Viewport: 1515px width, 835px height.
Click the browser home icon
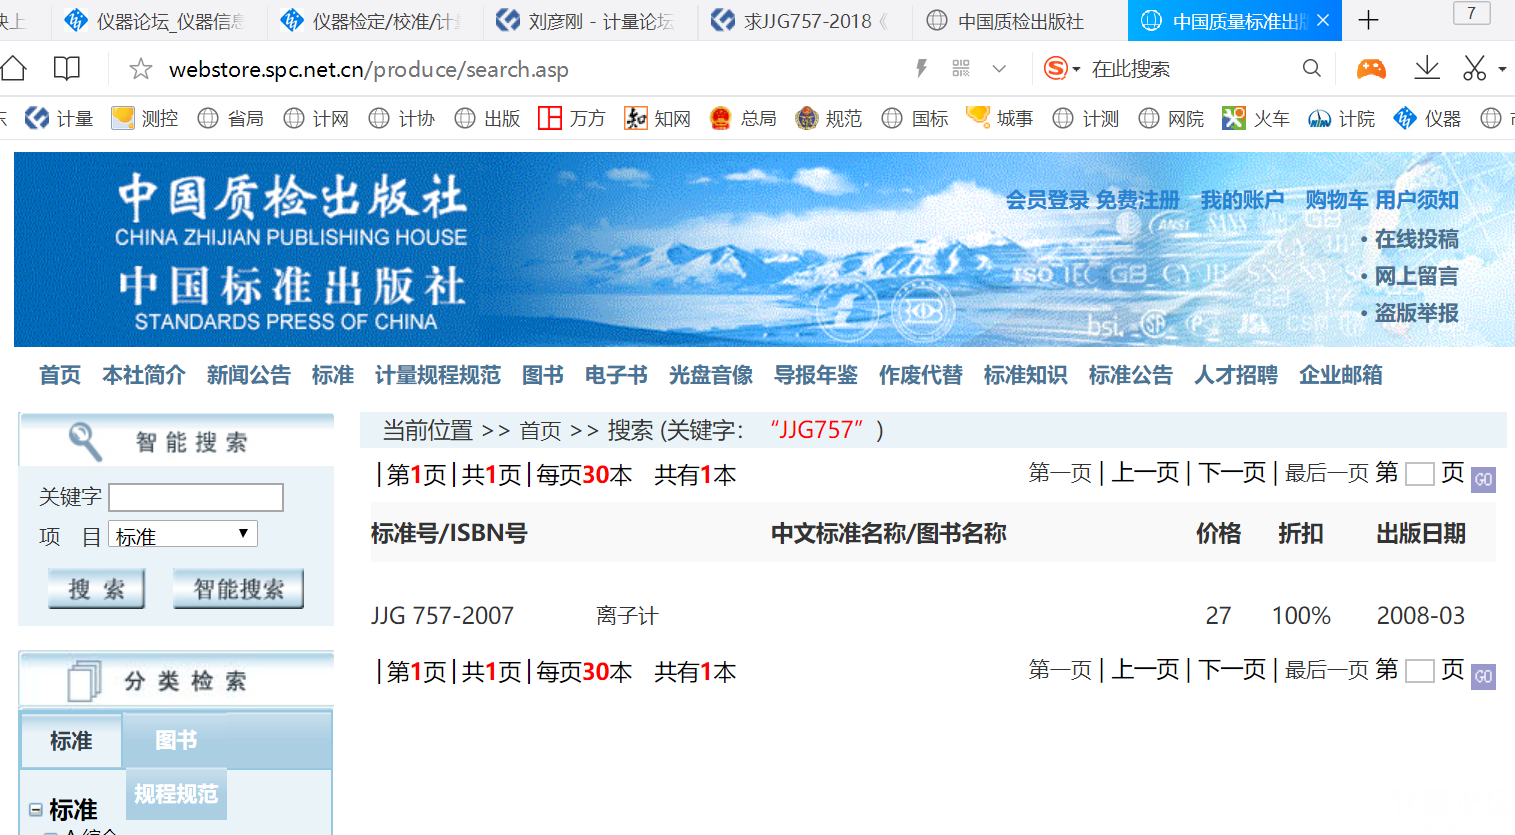tap(14, 68)
